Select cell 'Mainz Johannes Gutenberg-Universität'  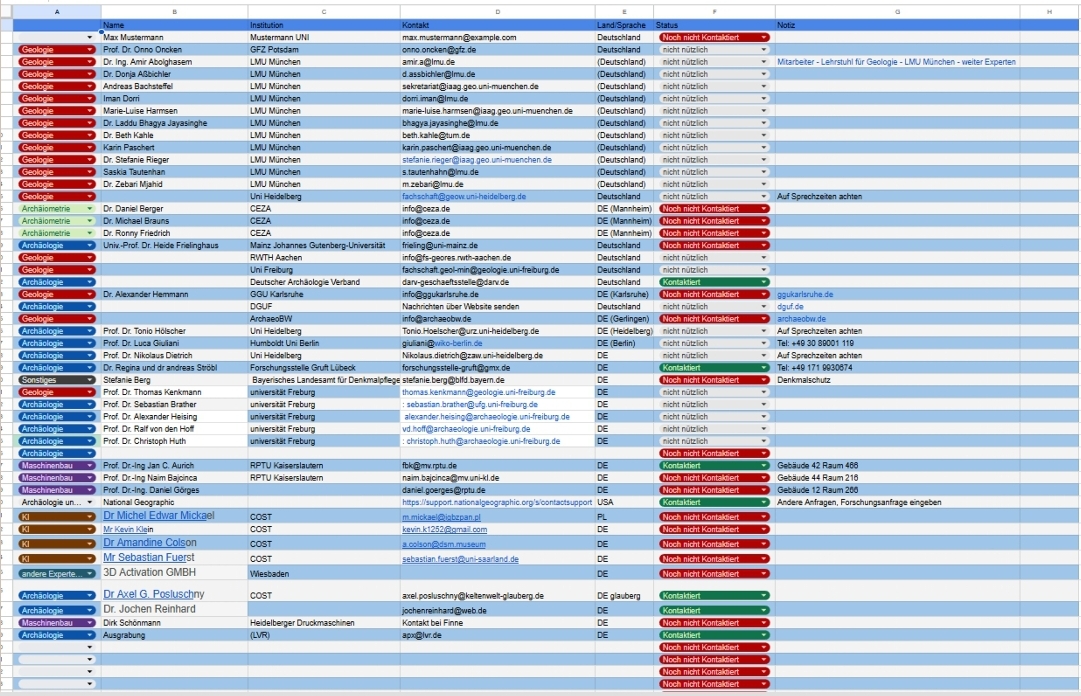pyautogui.click(x=324, y=245)
